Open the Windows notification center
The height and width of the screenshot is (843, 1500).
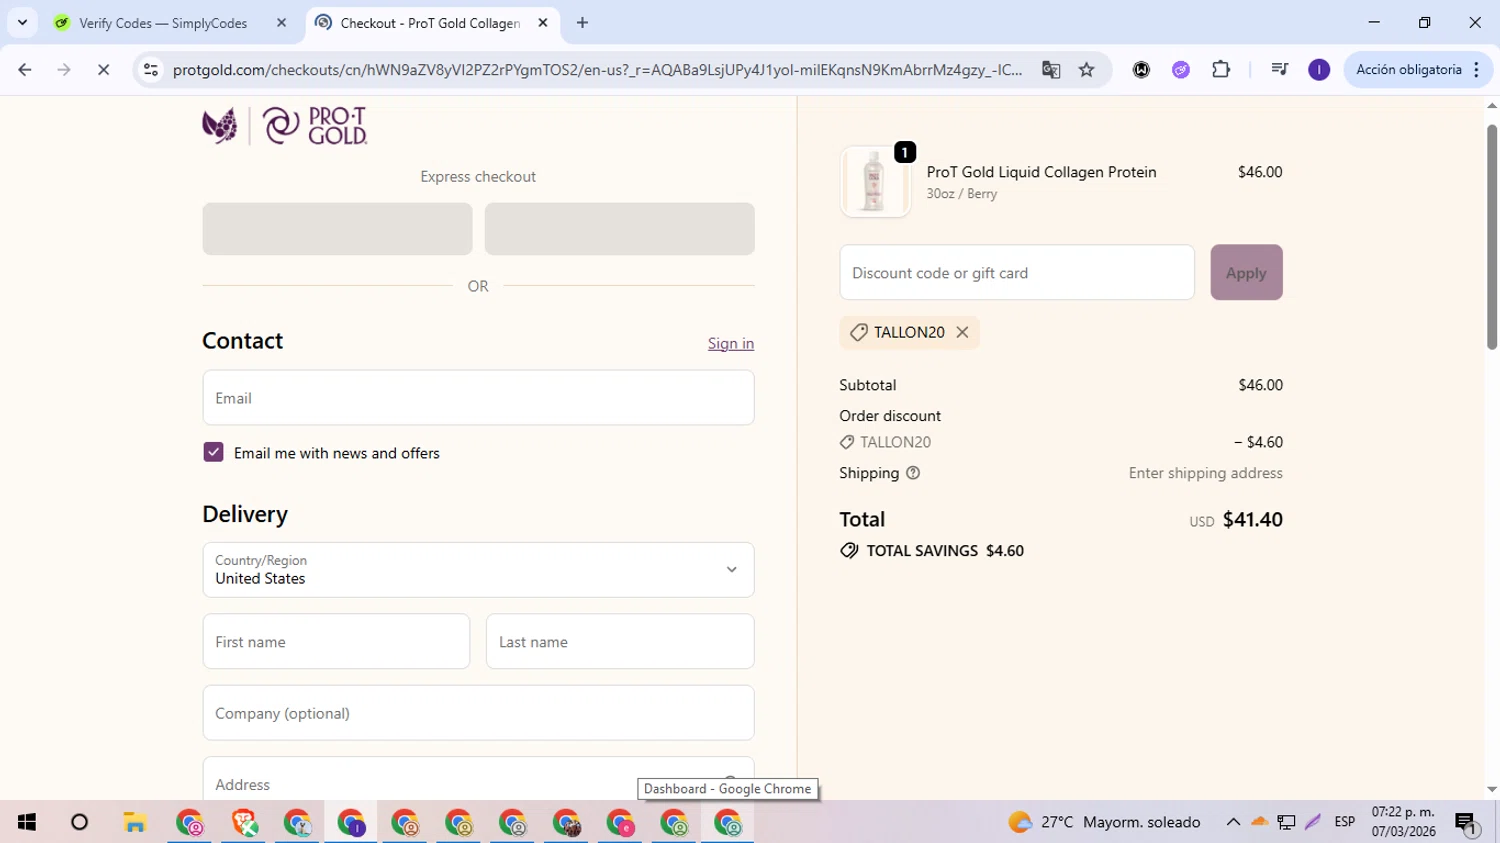[1466, 823]
